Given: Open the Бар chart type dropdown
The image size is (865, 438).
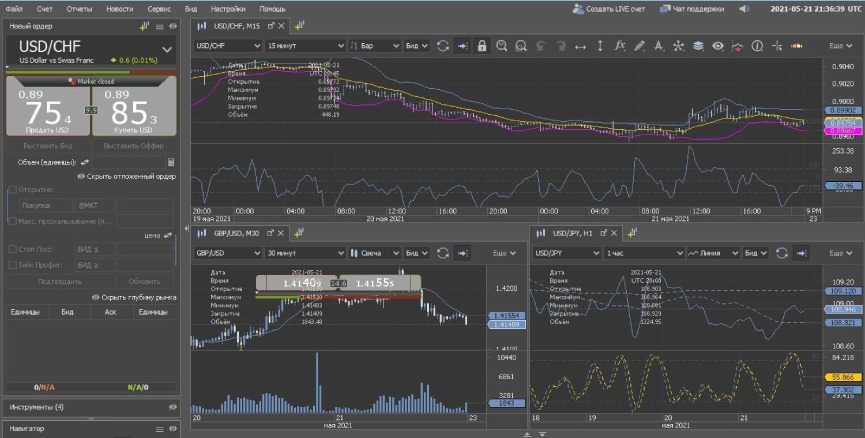Looking at the screenshot, I should click(x=375, y=46).
